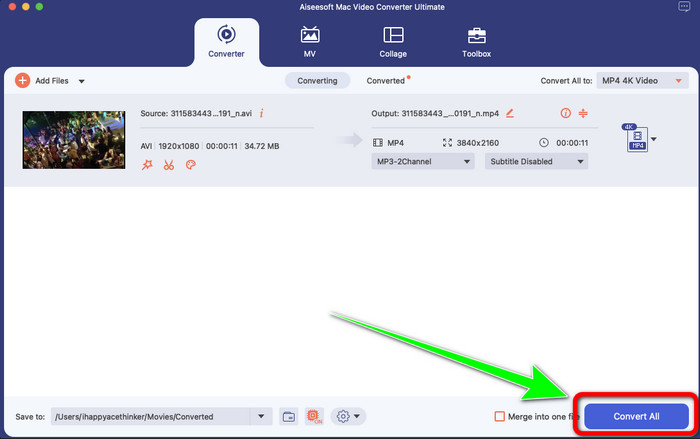Open the feedback message icon in title bar
Screen dimensions: 700x439
click(x=683, y=7)
